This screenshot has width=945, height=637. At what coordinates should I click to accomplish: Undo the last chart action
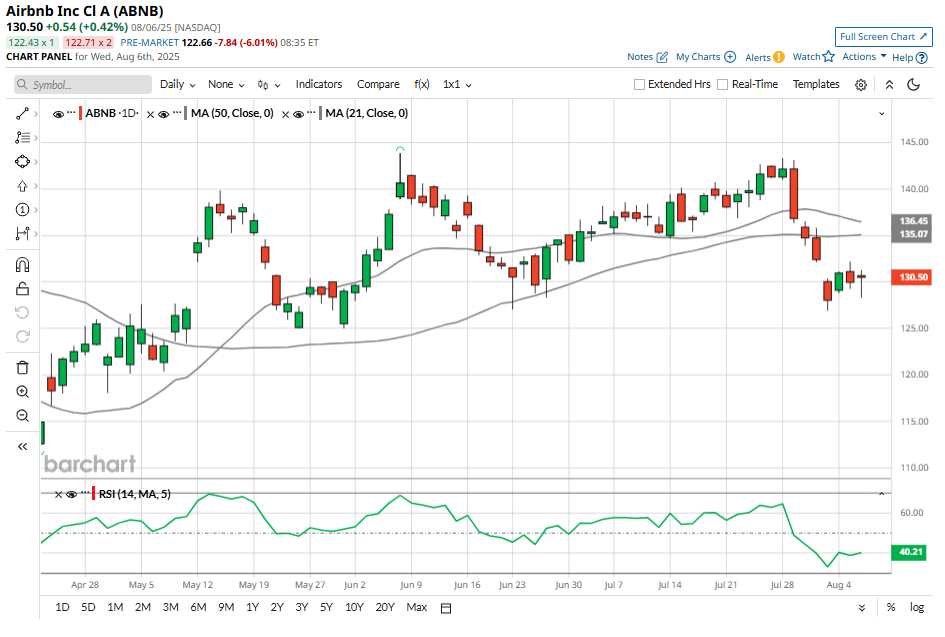click(x=22, y=312)
